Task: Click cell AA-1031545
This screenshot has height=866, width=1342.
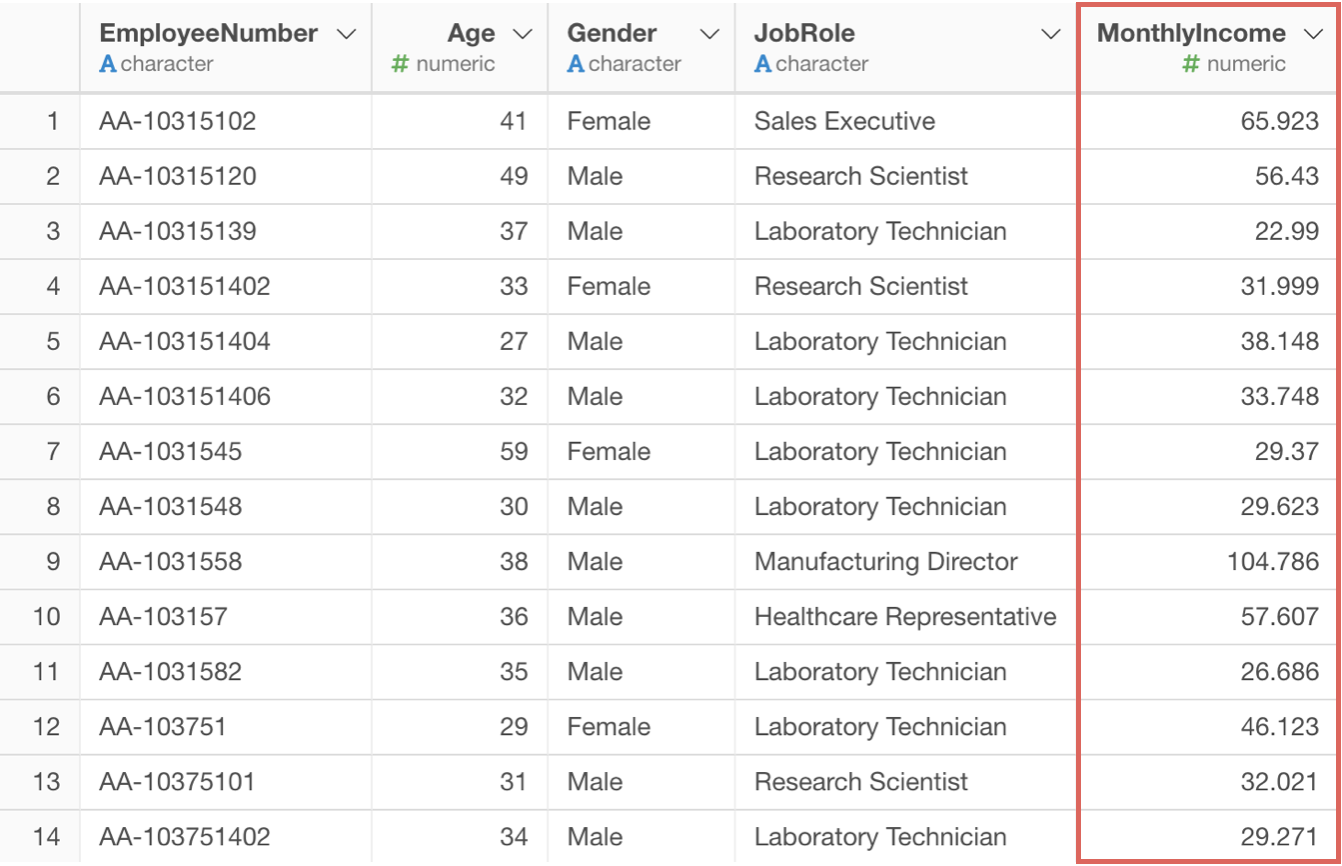Action: [x=226, y=452]
